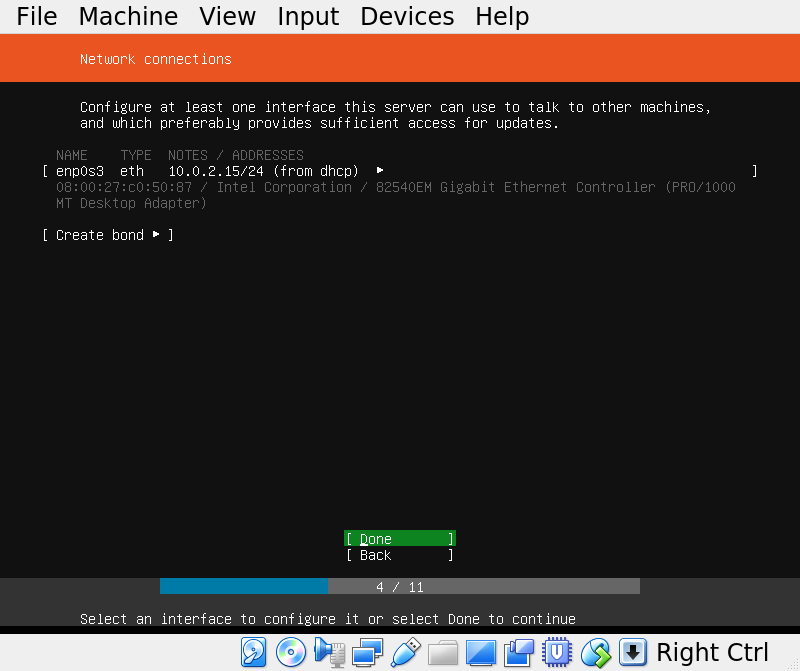Click the recording status indicator icon
800x671 pixels.
click(519, 653)
